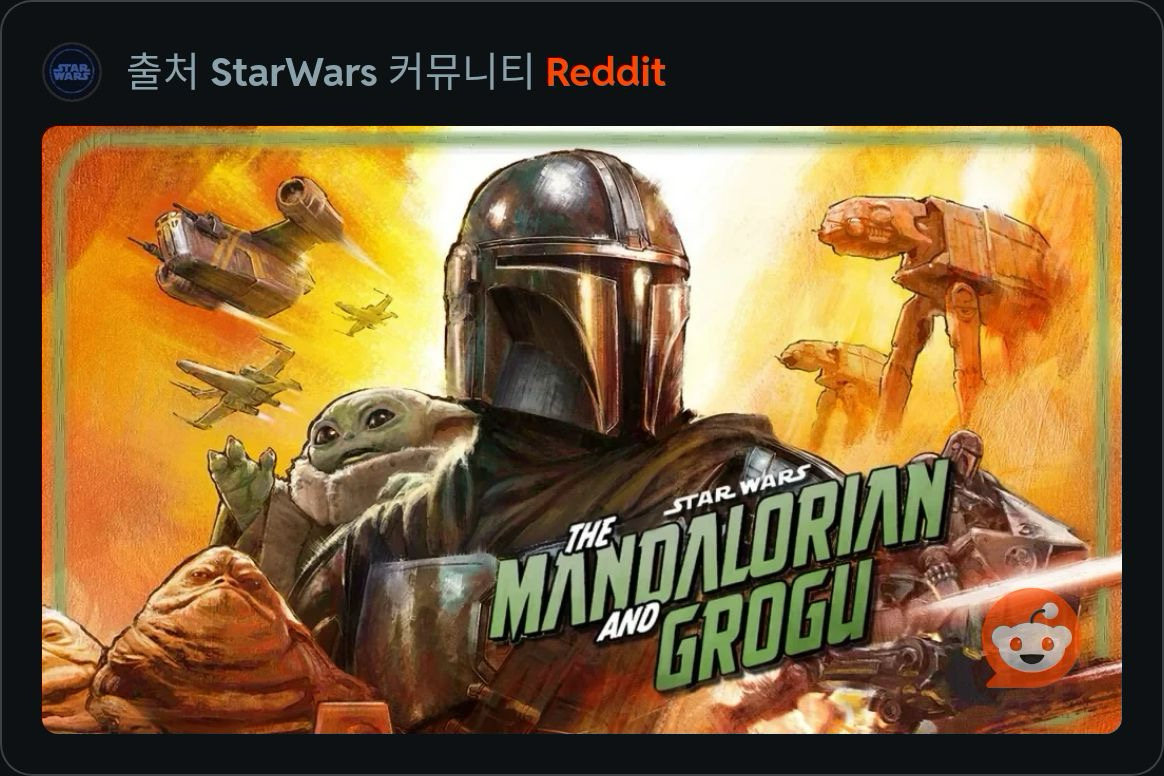Click the 출처 label text
The image size is (1164, 776).
(163, 72)
